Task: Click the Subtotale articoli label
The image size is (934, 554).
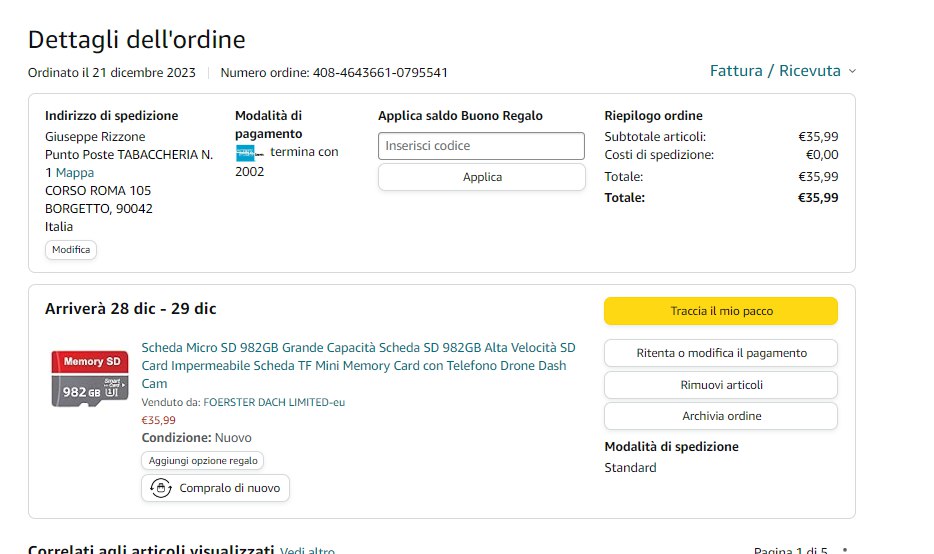Action: coord(655,136)
